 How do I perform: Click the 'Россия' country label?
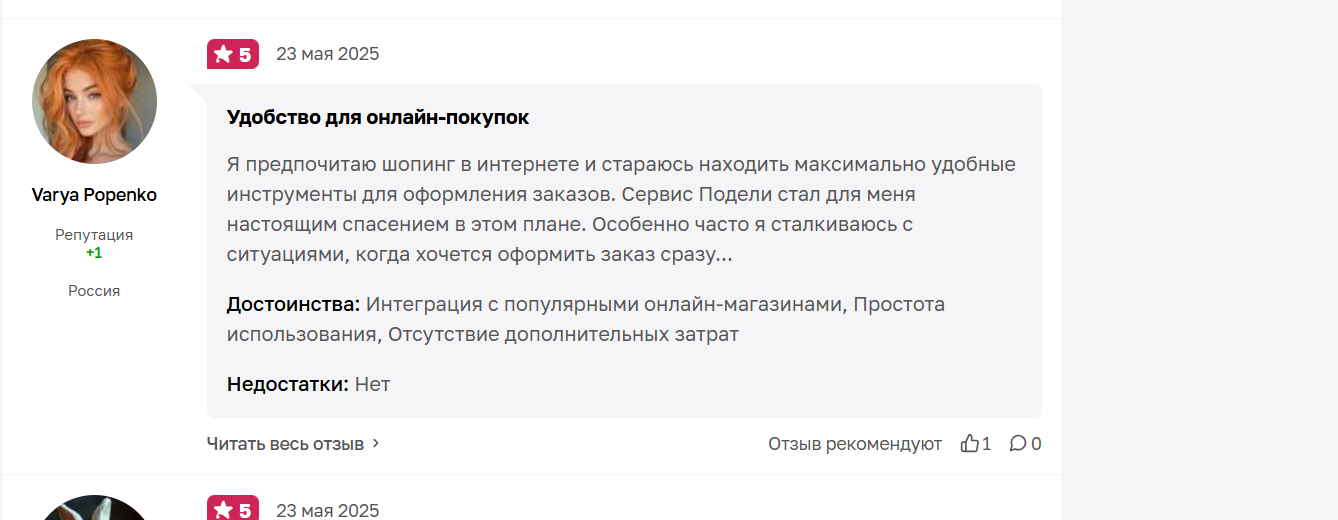pos(94,291)
